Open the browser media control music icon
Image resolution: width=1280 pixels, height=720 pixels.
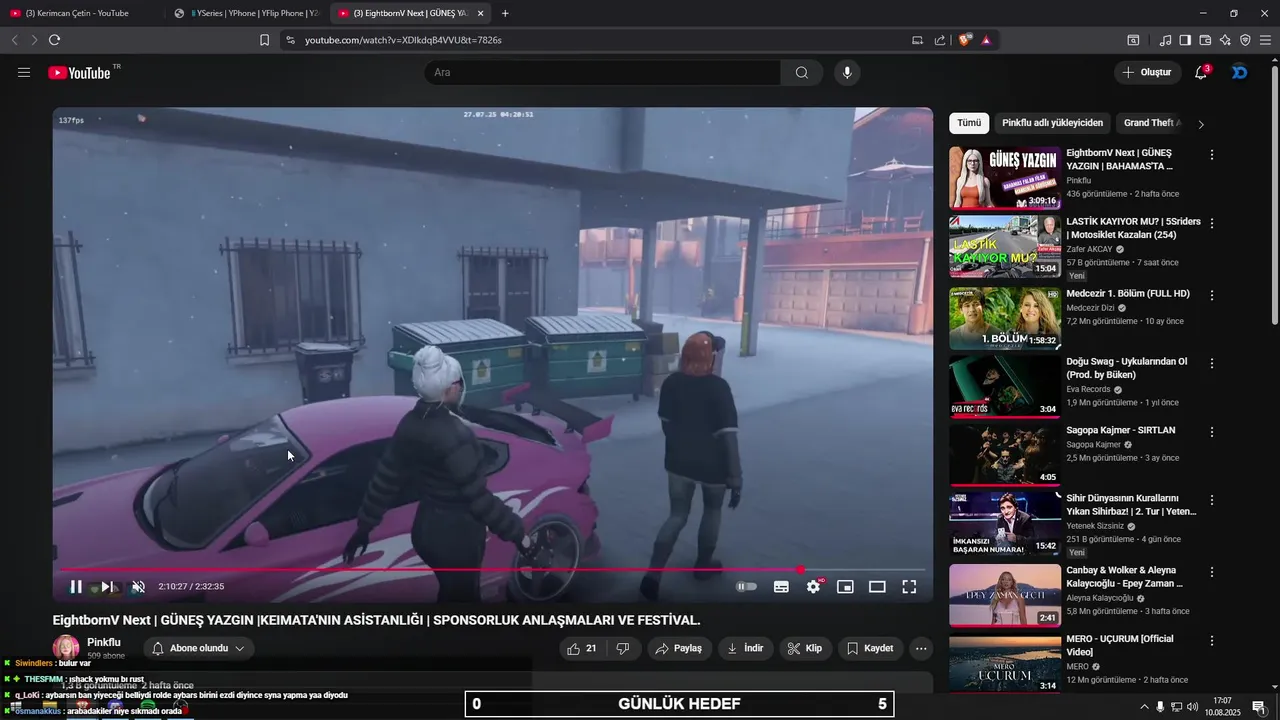tap(1165, 40)
